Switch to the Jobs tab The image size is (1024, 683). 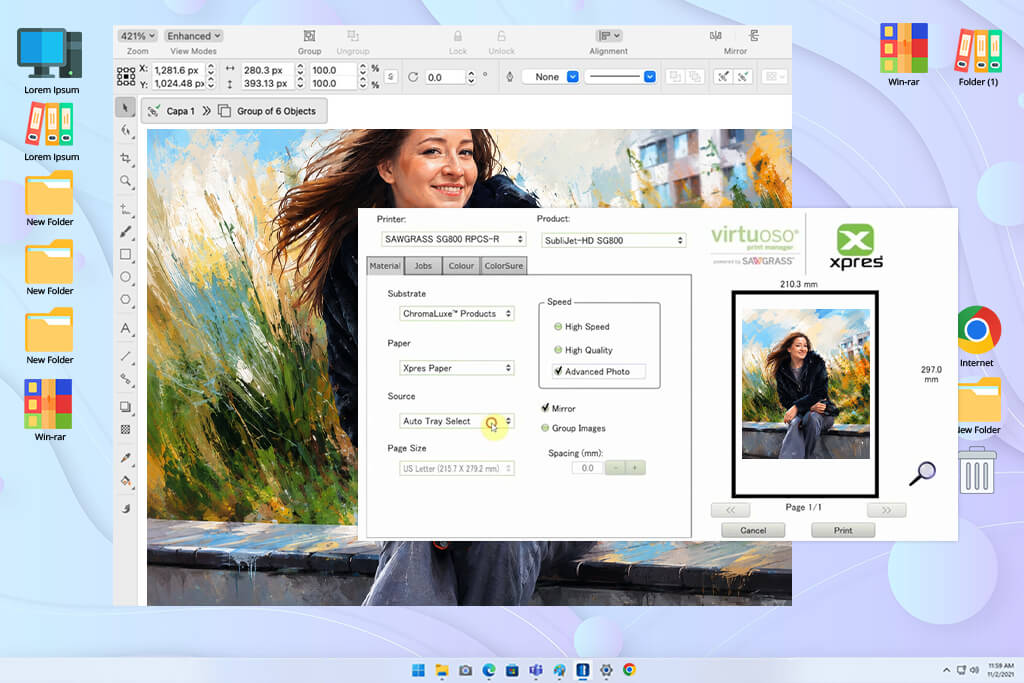pos(423,266)
